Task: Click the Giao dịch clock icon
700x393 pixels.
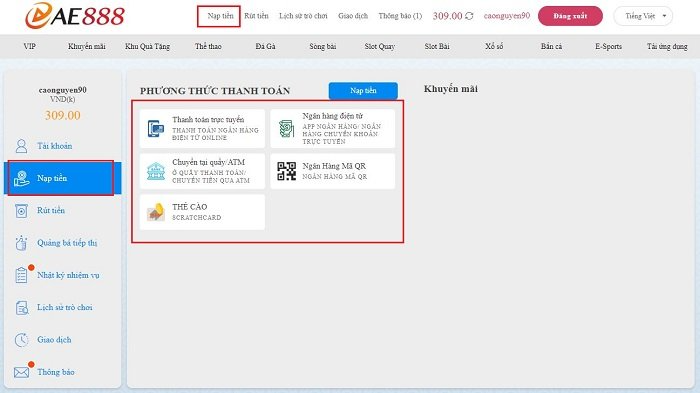Action: (x=21, y=340)
